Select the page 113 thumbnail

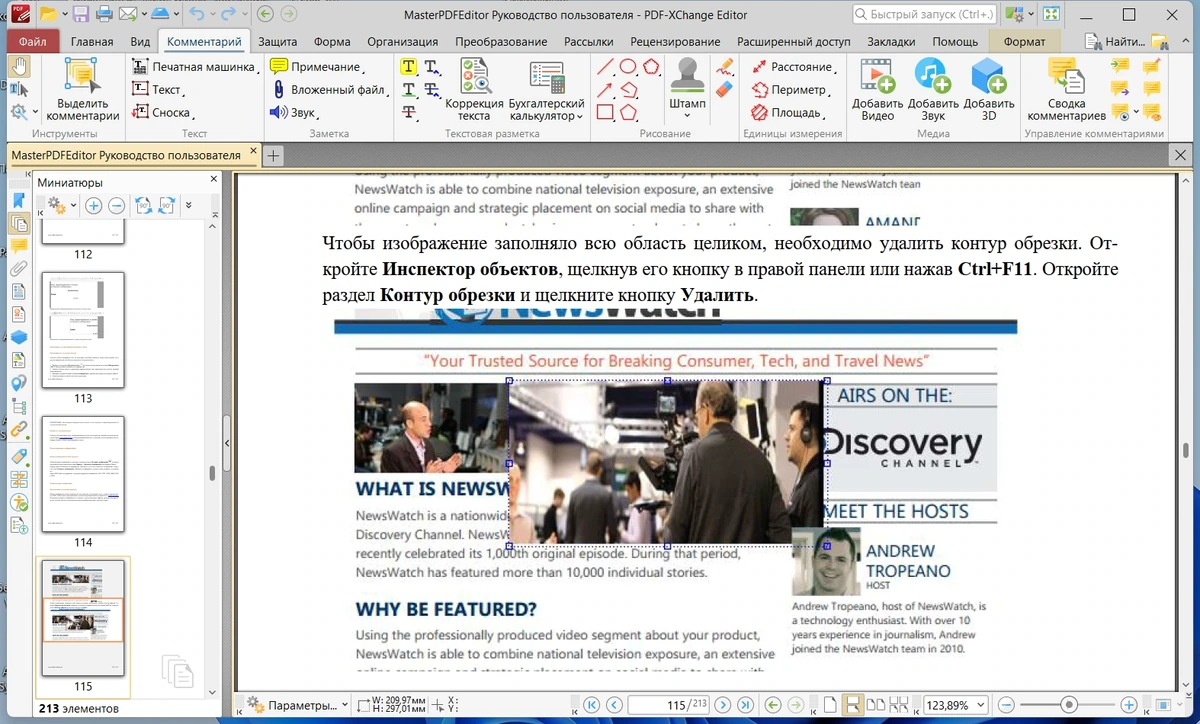83,329
